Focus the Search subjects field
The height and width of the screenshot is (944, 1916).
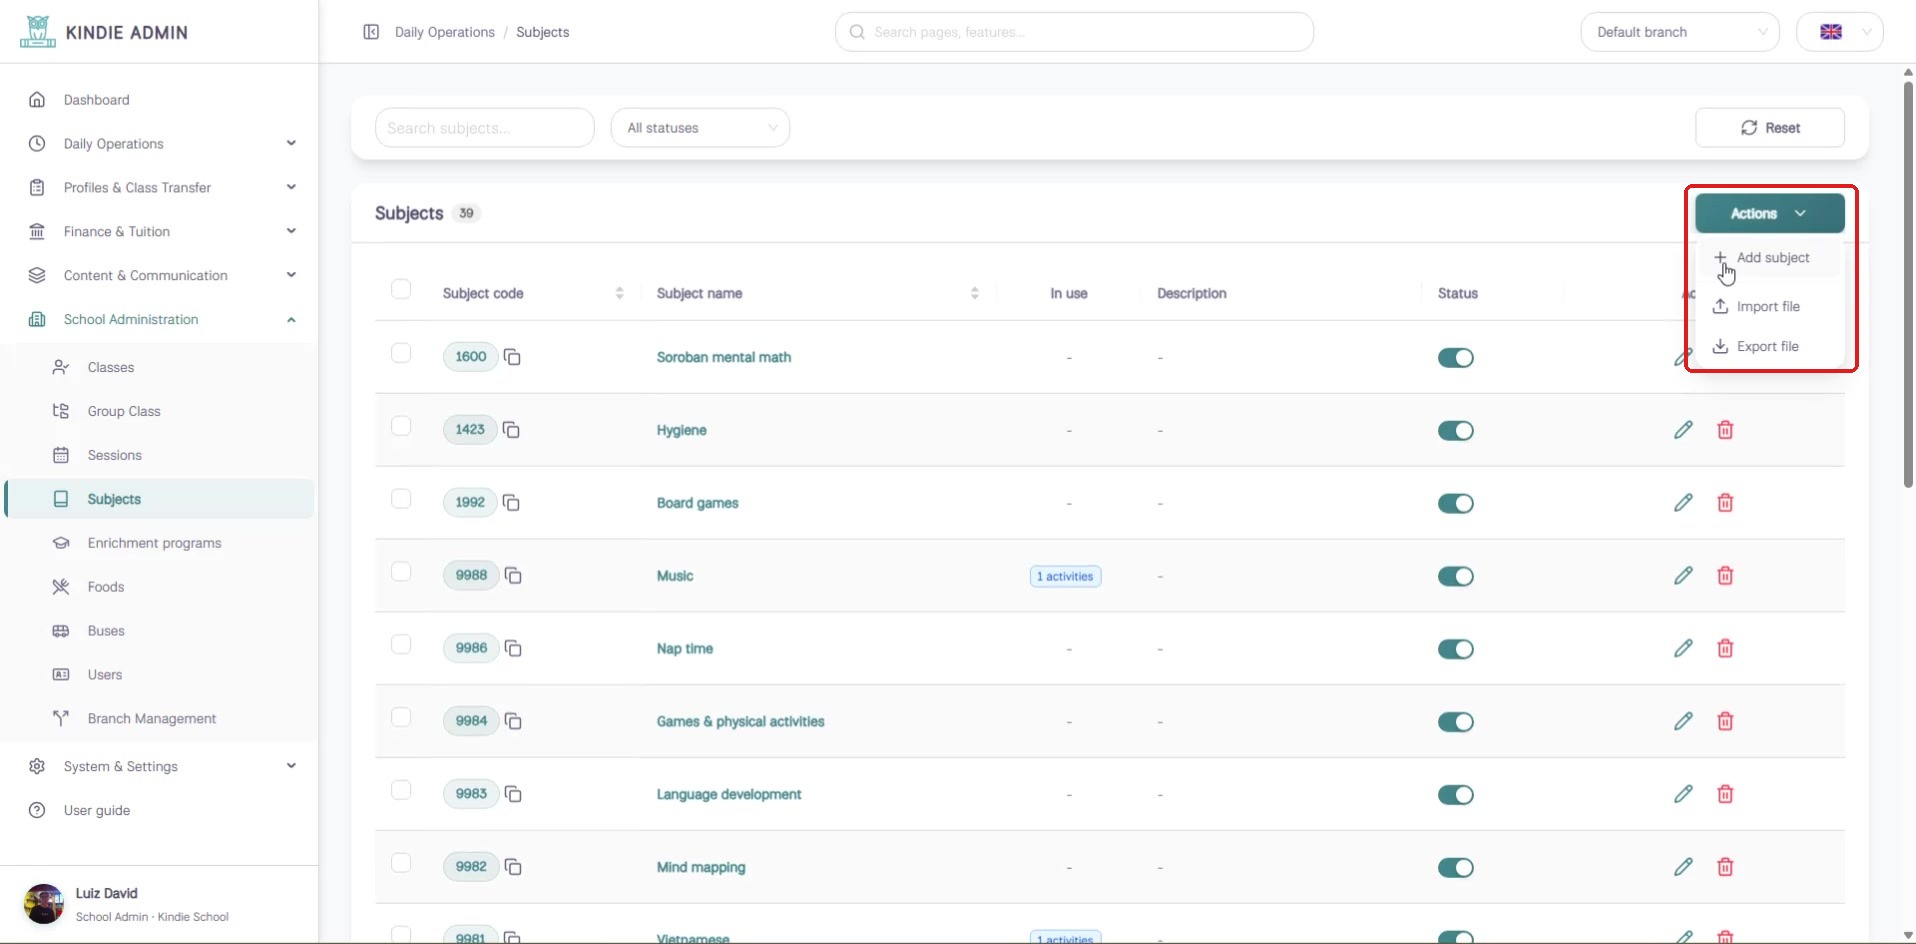484,128
